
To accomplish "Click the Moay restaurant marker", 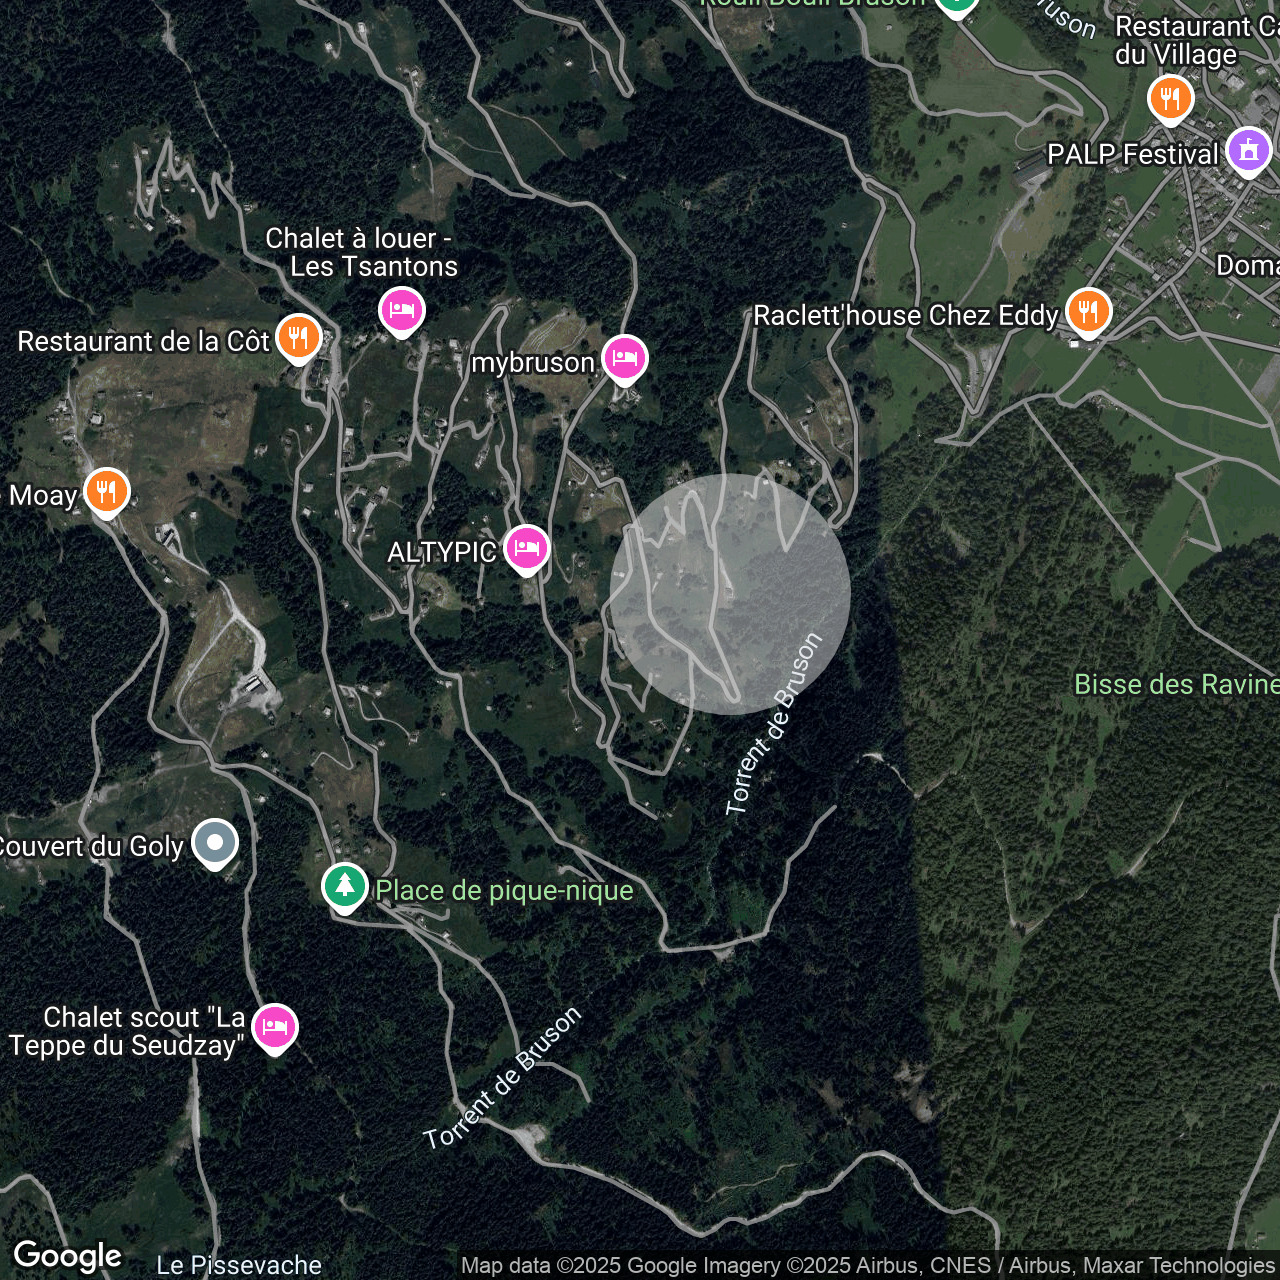I will (x=106, y=491).
